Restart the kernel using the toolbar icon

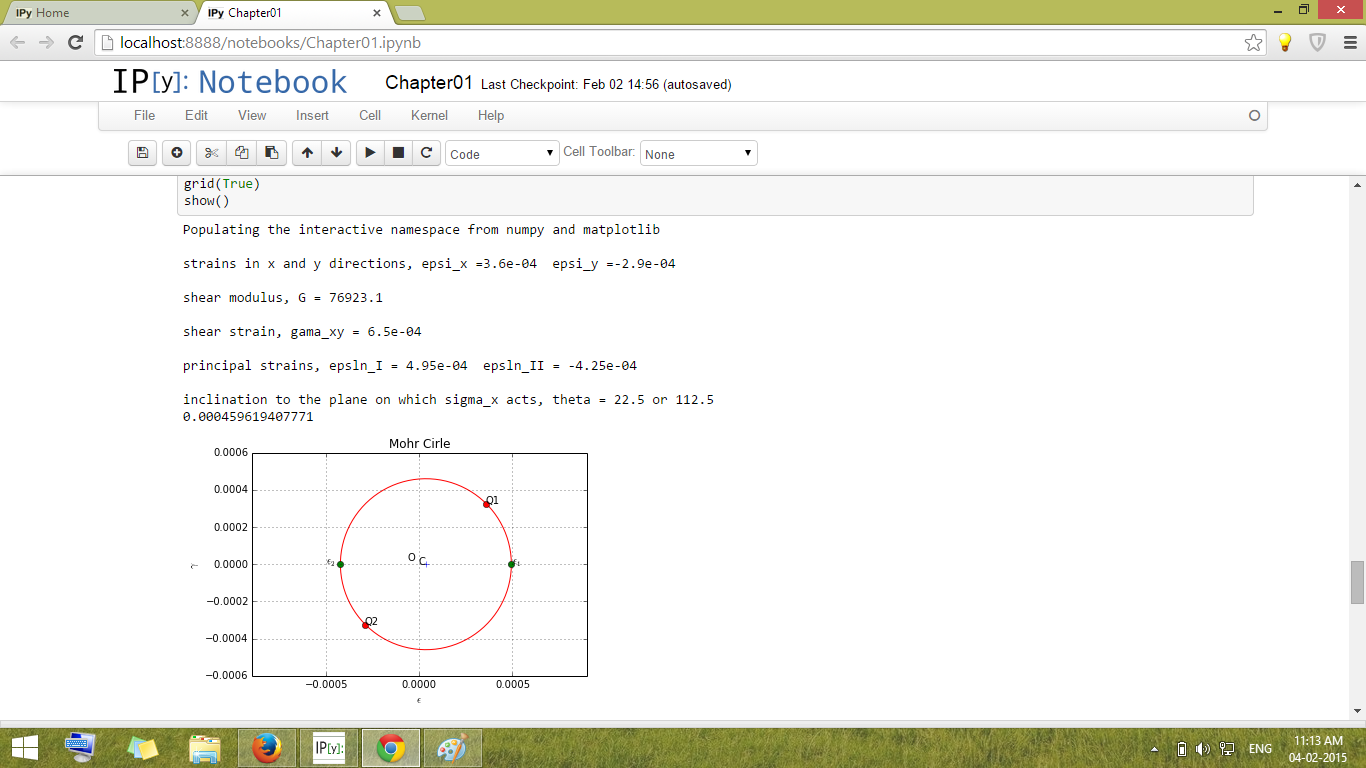(x=426, y=153)
